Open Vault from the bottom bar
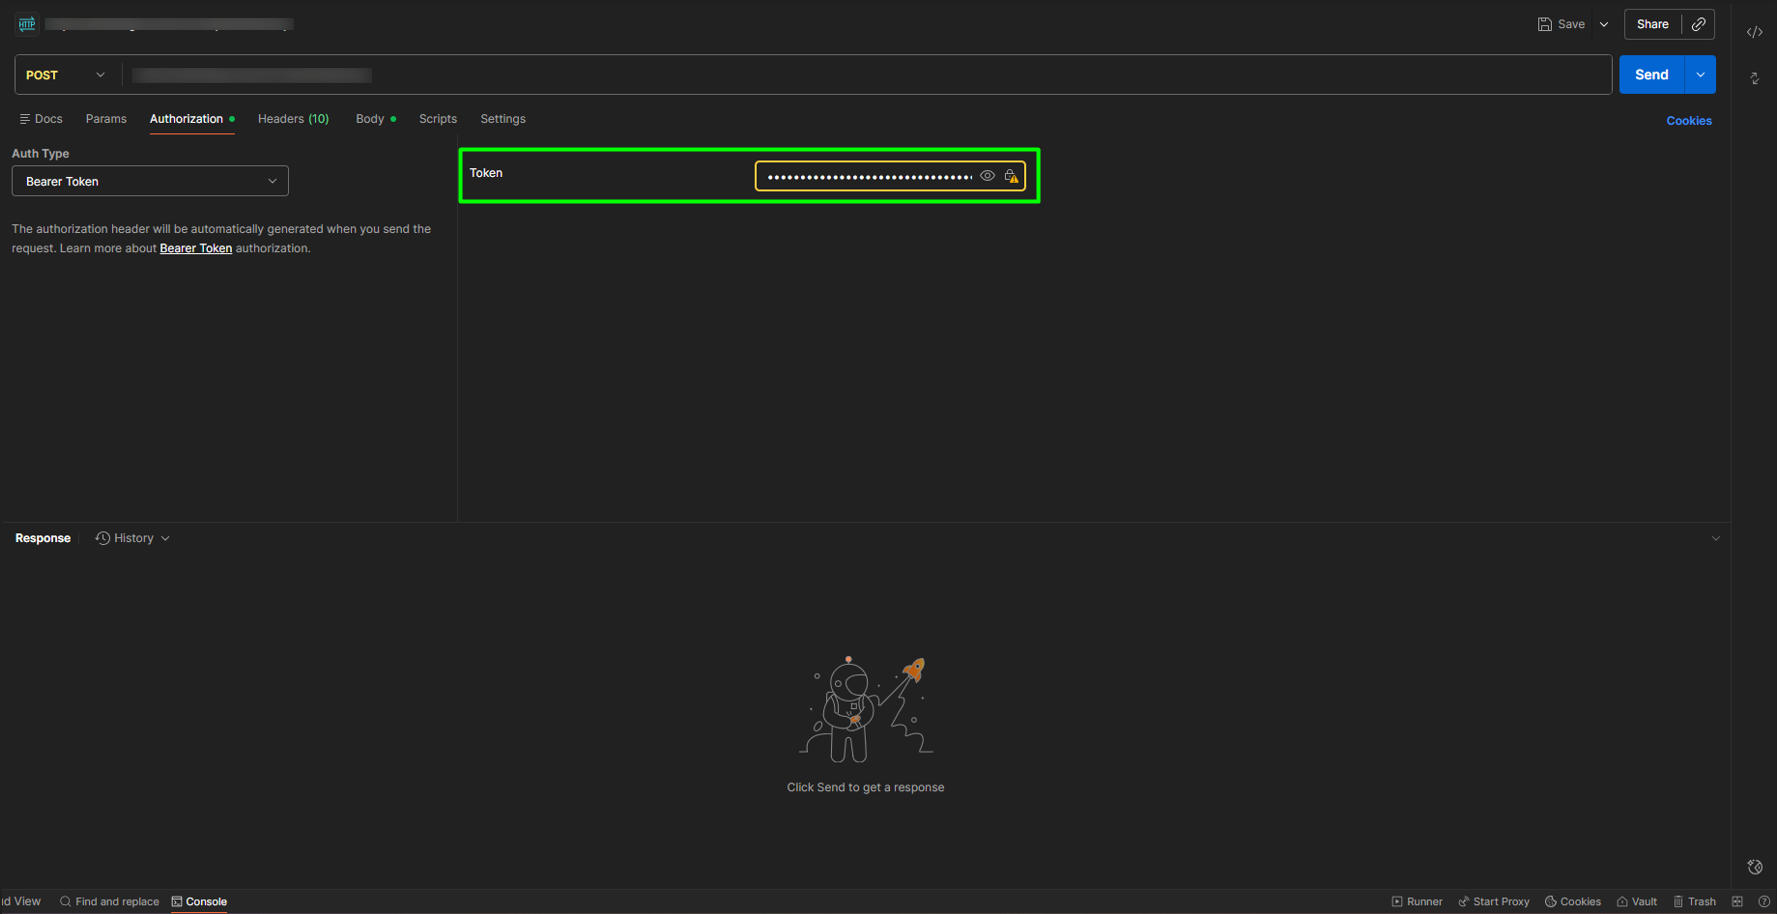This screenshot has height=914, width=1777. click(x=1636, y=901)
